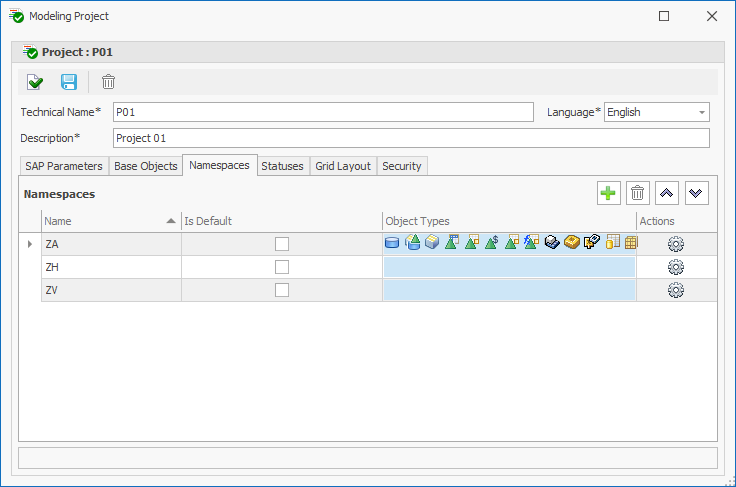Image resolution: width=736 pixels, height=487 pixels.
Task: Open the Language dropdown
Action: click(702, 113)
